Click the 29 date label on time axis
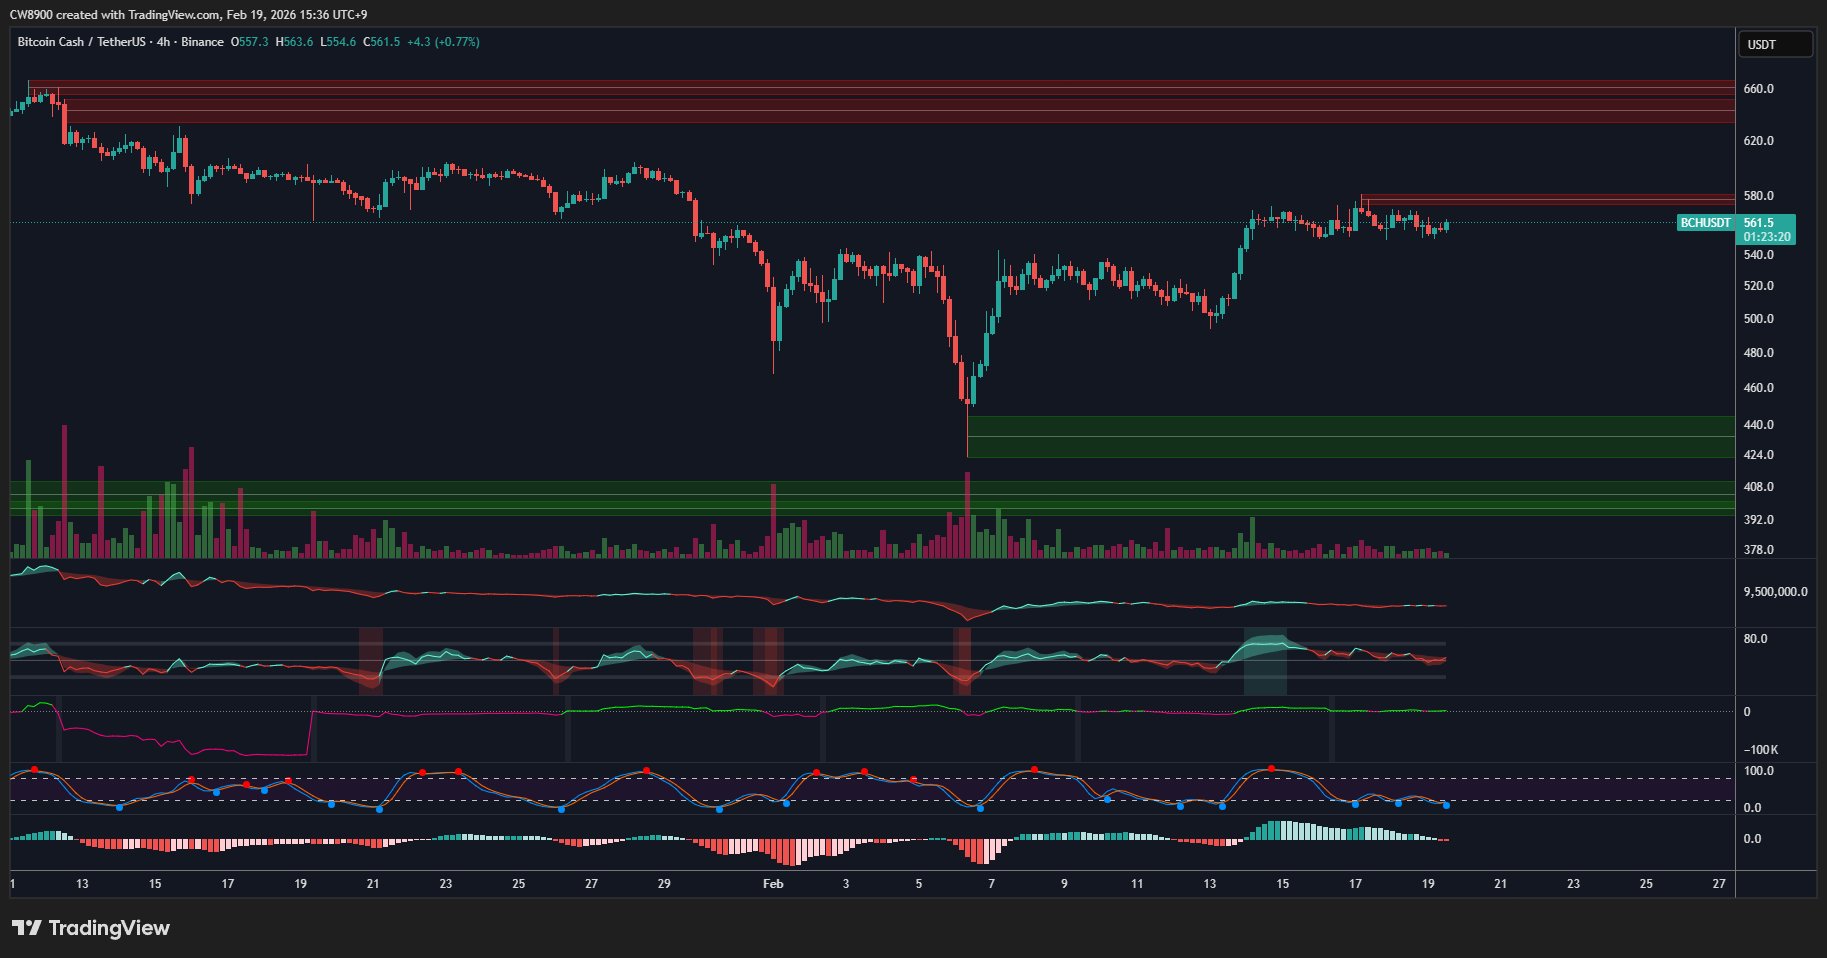 coord(664,884)
